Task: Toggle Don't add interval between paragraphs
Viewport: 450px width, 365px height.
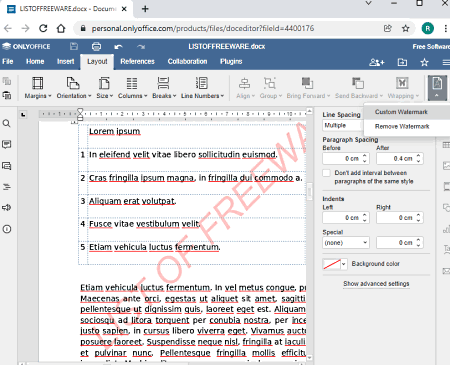Action: coord(327,173)
